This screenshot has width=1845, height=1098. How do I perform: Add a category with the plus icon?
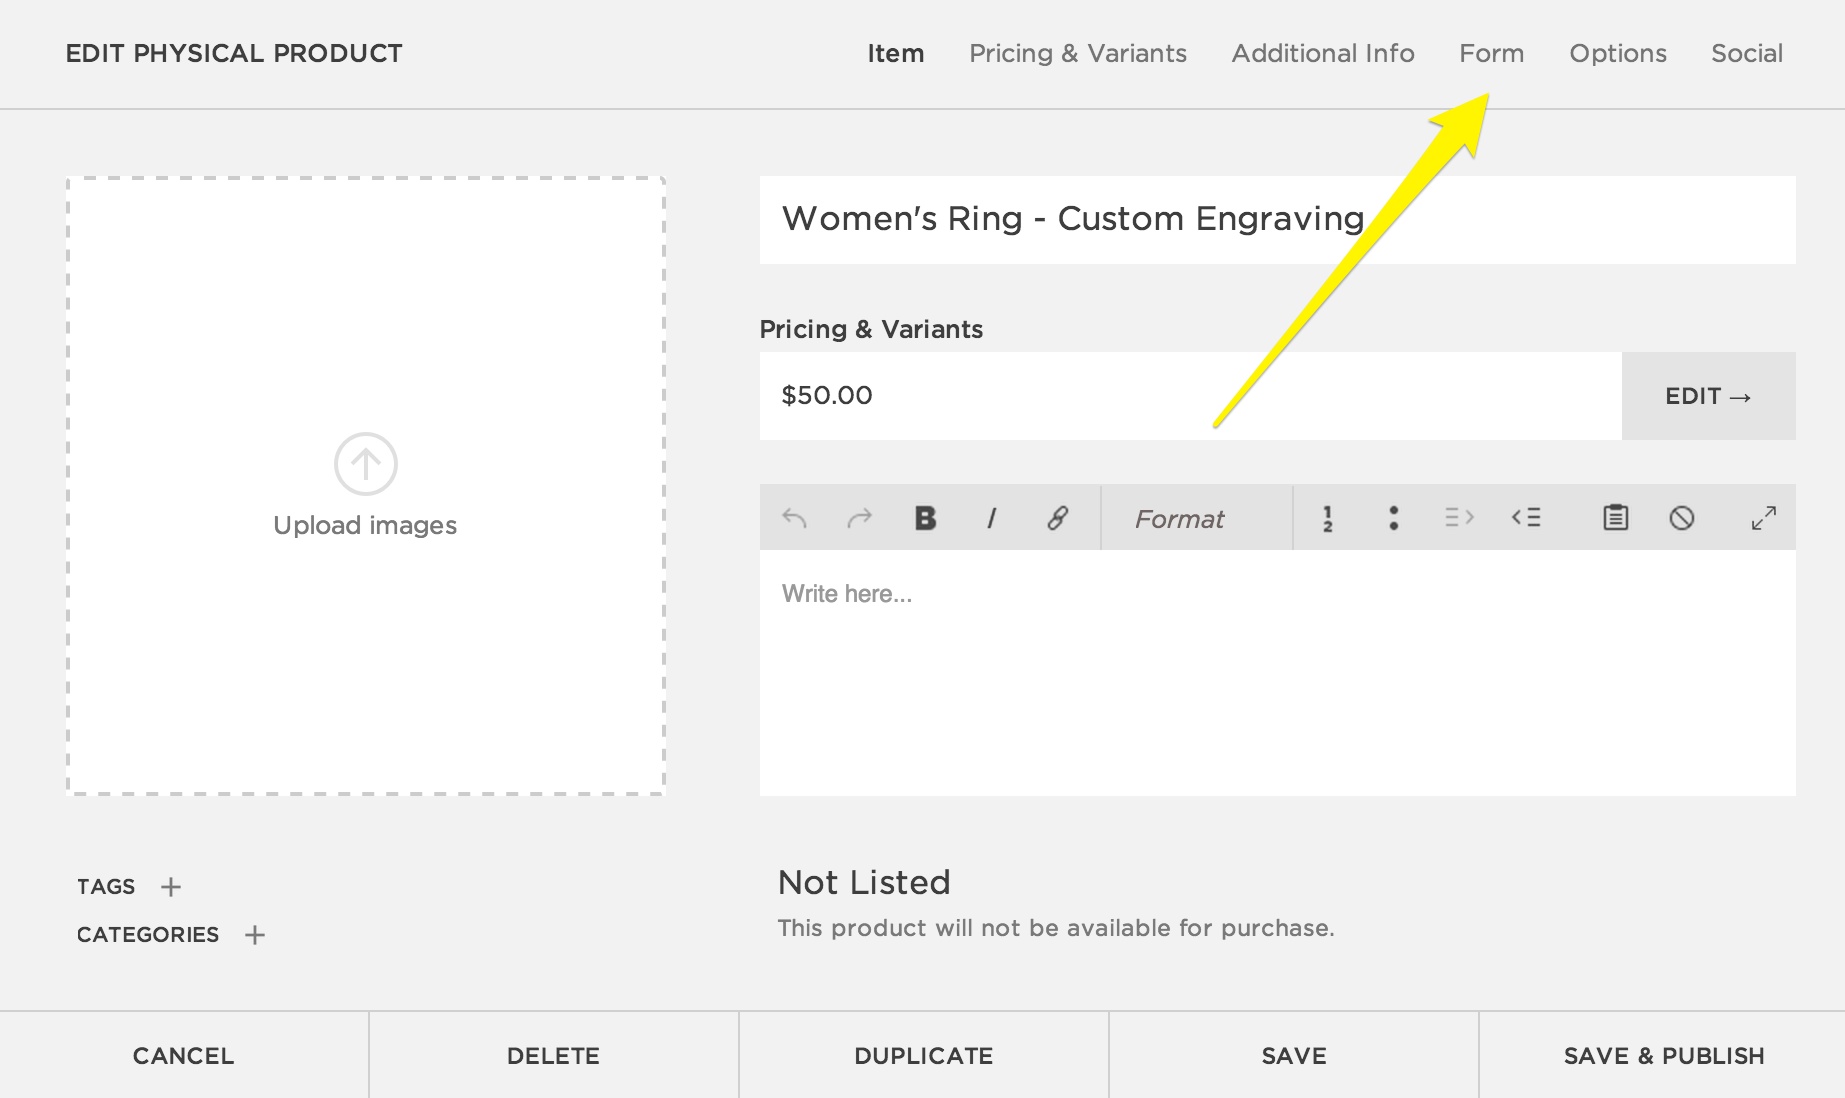coord(255,935)
